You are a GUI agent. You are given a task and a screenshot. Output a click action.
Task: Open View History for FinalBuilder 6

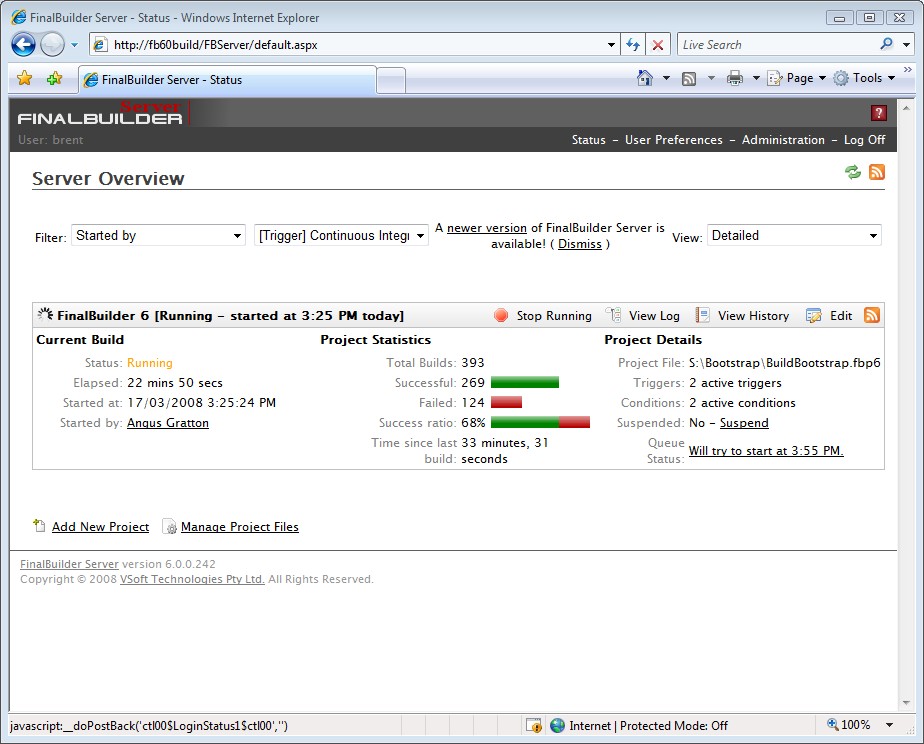(x=753, y=316)
